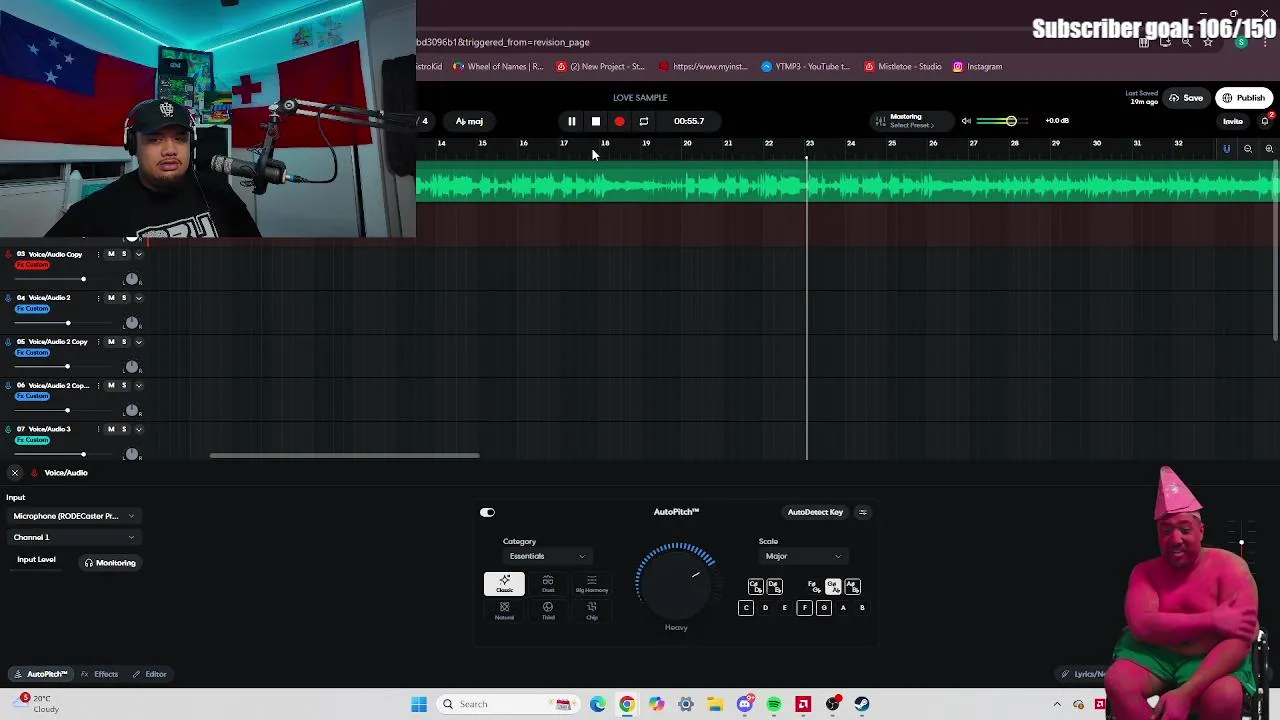Mute track 07 Voice/Audio 3
This screenshot has height=720, width=1280.
point(111,429)
